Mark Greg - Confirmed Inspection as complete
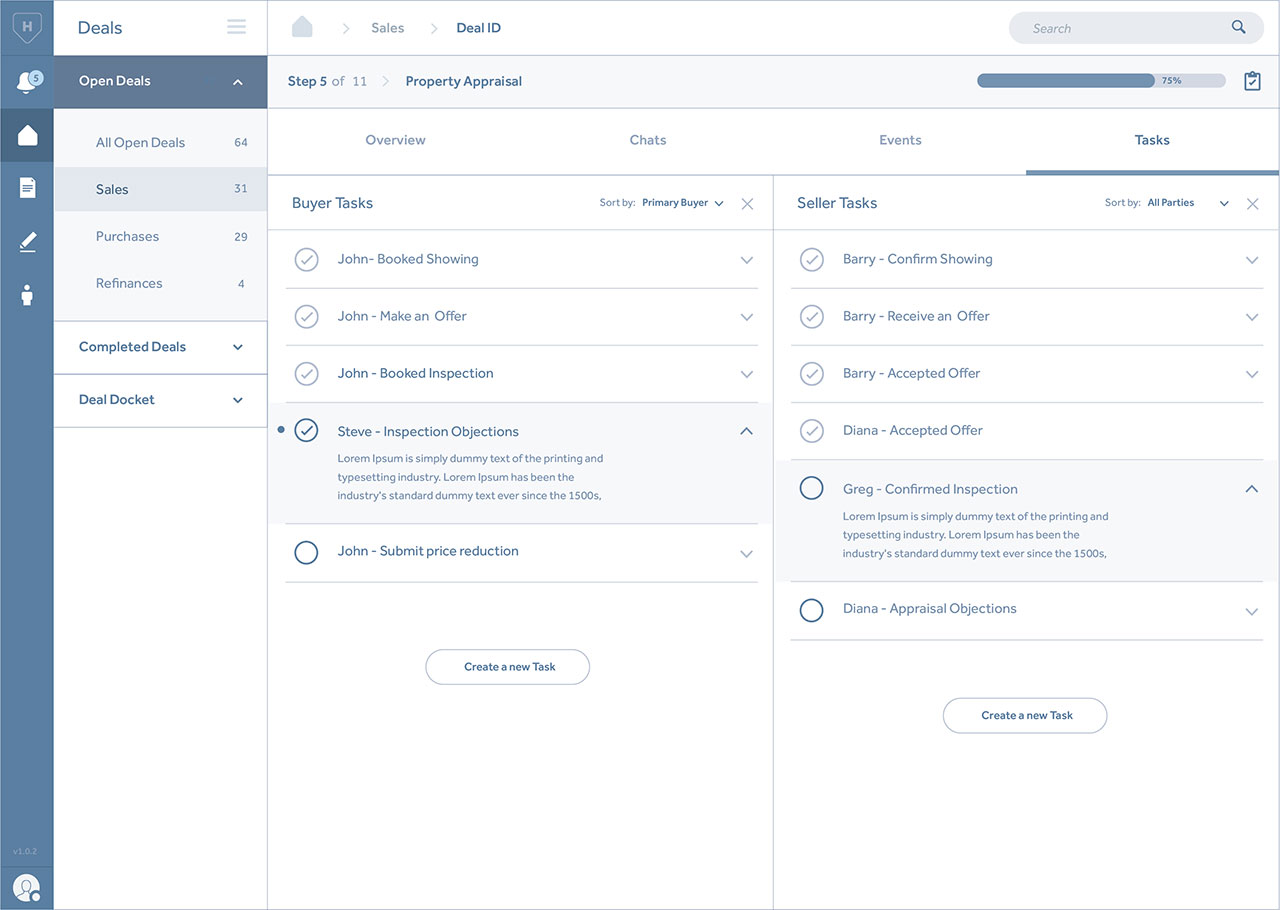Image resolution: width=1280 pixels, height=910 pixels. (811, 488)
